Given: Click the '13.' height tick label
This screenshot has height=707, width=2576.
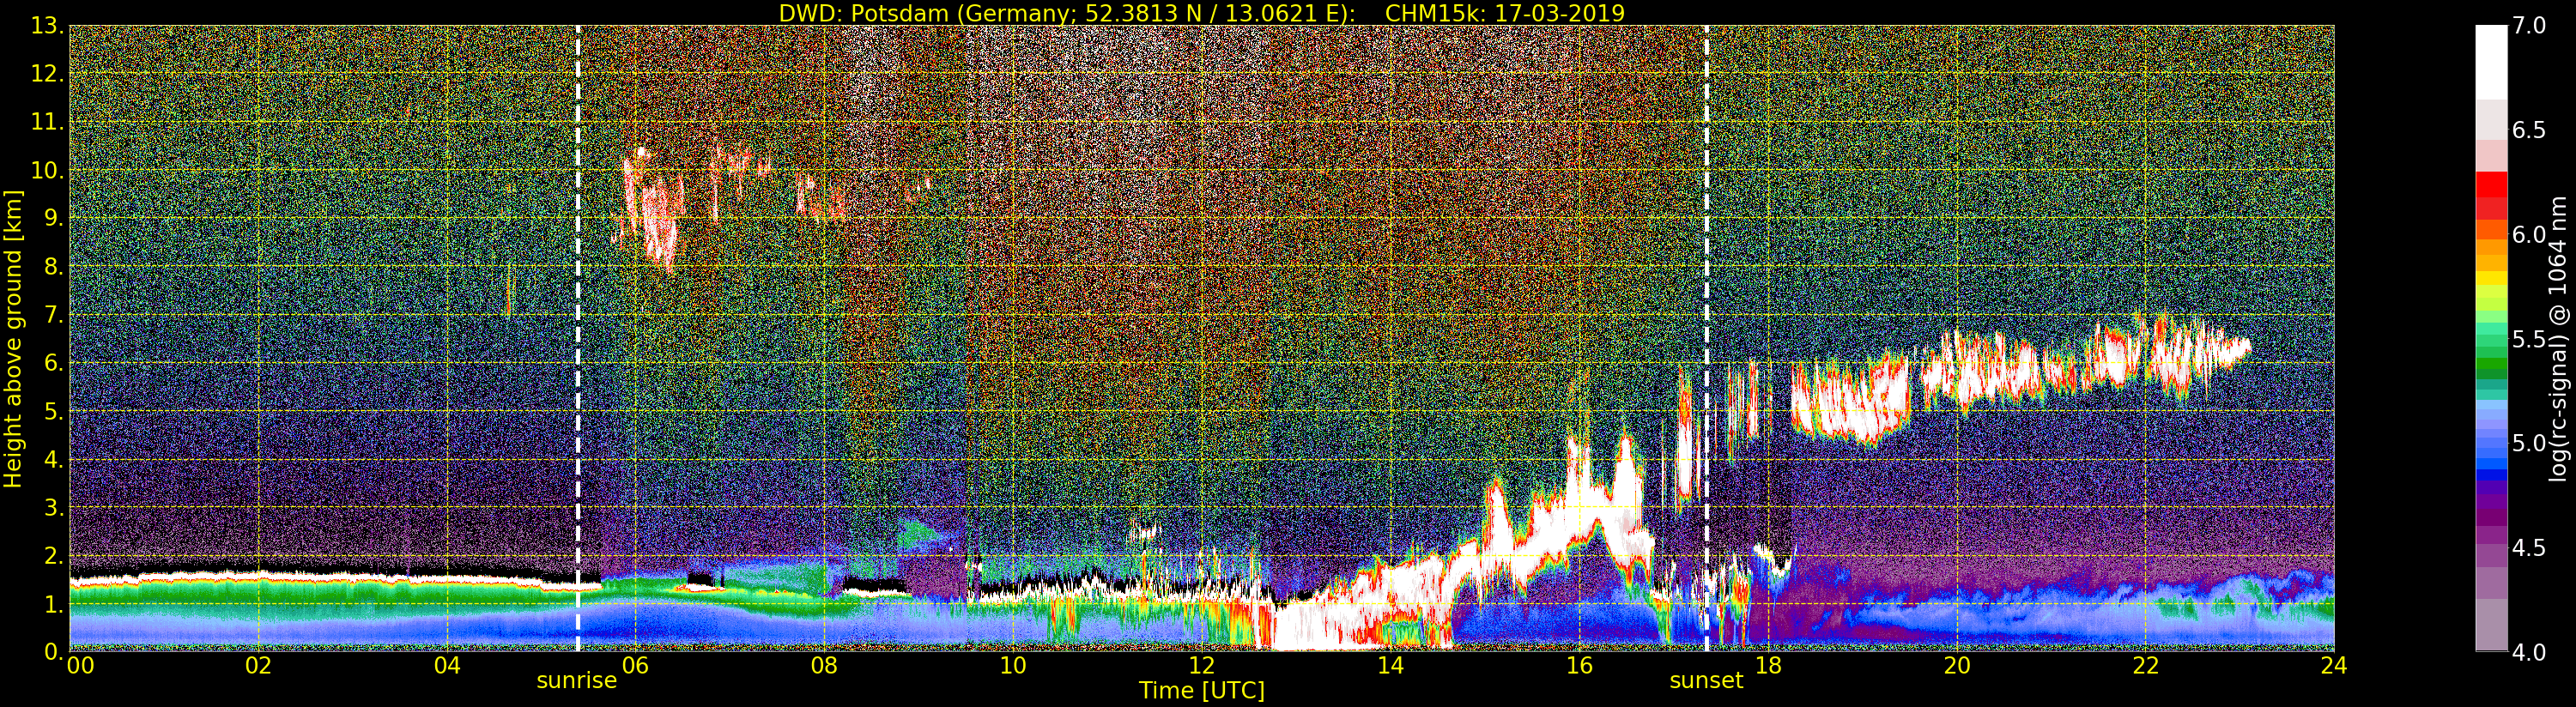Looking at the screenshot, I should (x=47, y=26).
